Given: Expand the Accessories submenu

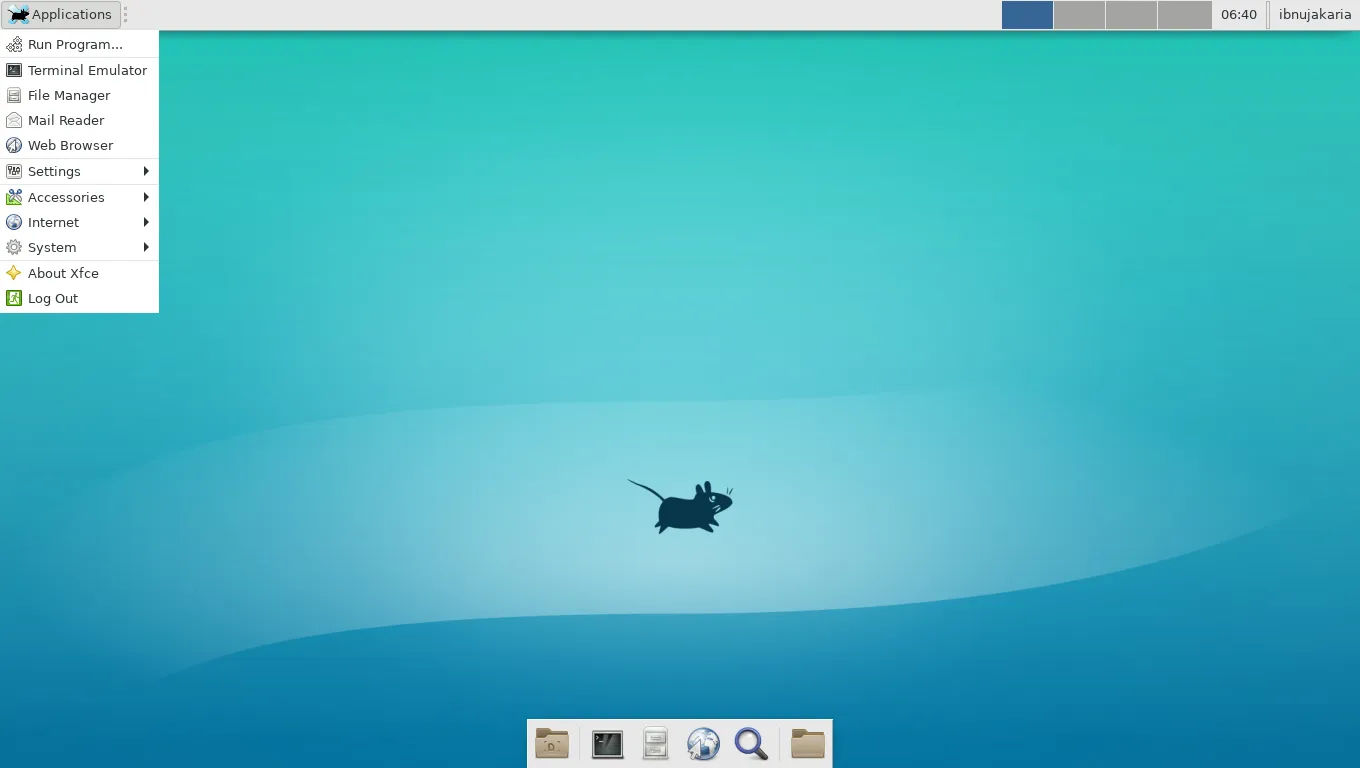Looking at the screenshot, I should click(79, 197).
